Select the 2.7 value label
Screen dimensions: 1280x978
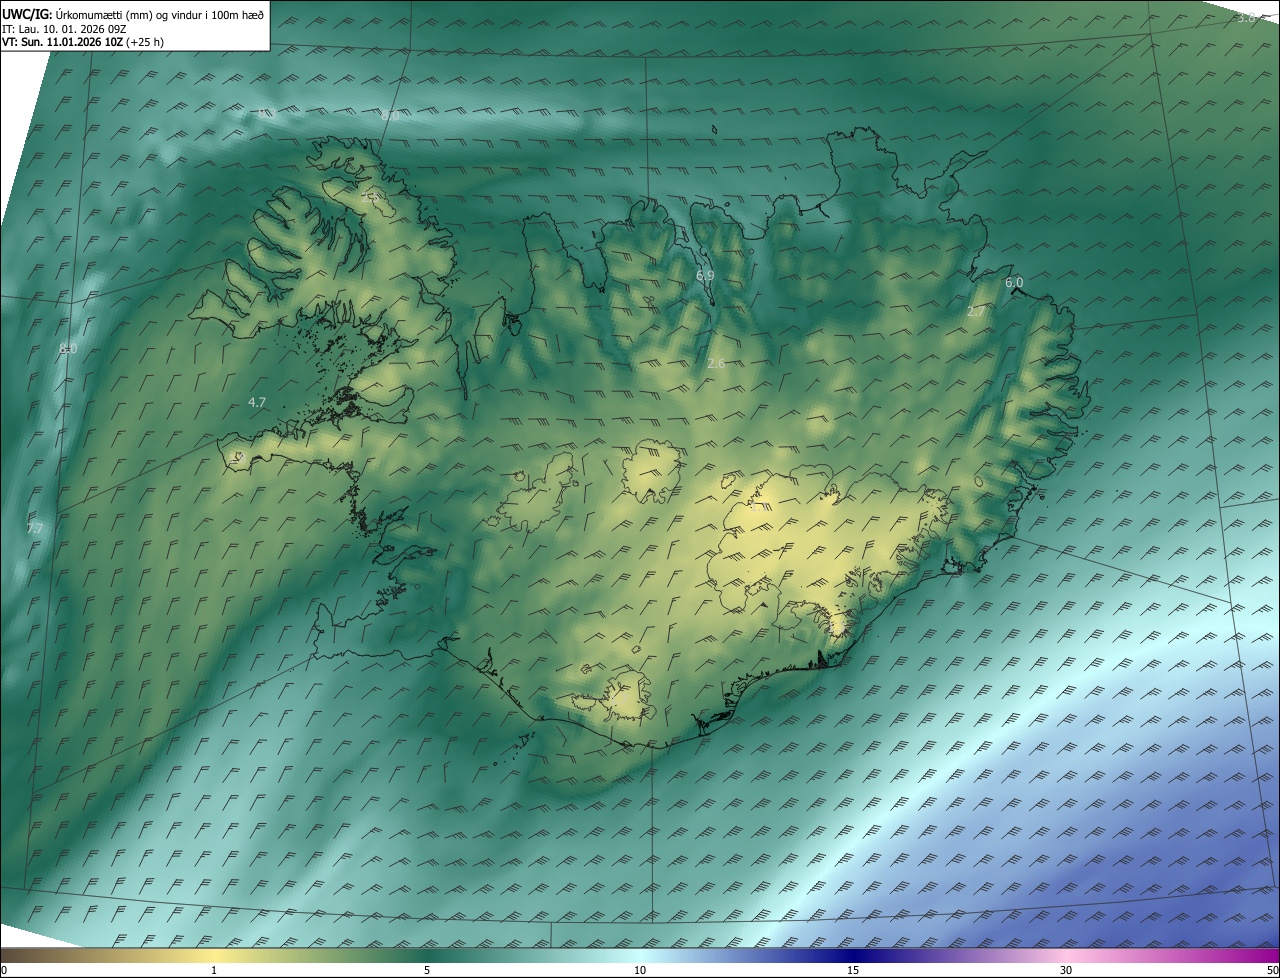[977, 312]
